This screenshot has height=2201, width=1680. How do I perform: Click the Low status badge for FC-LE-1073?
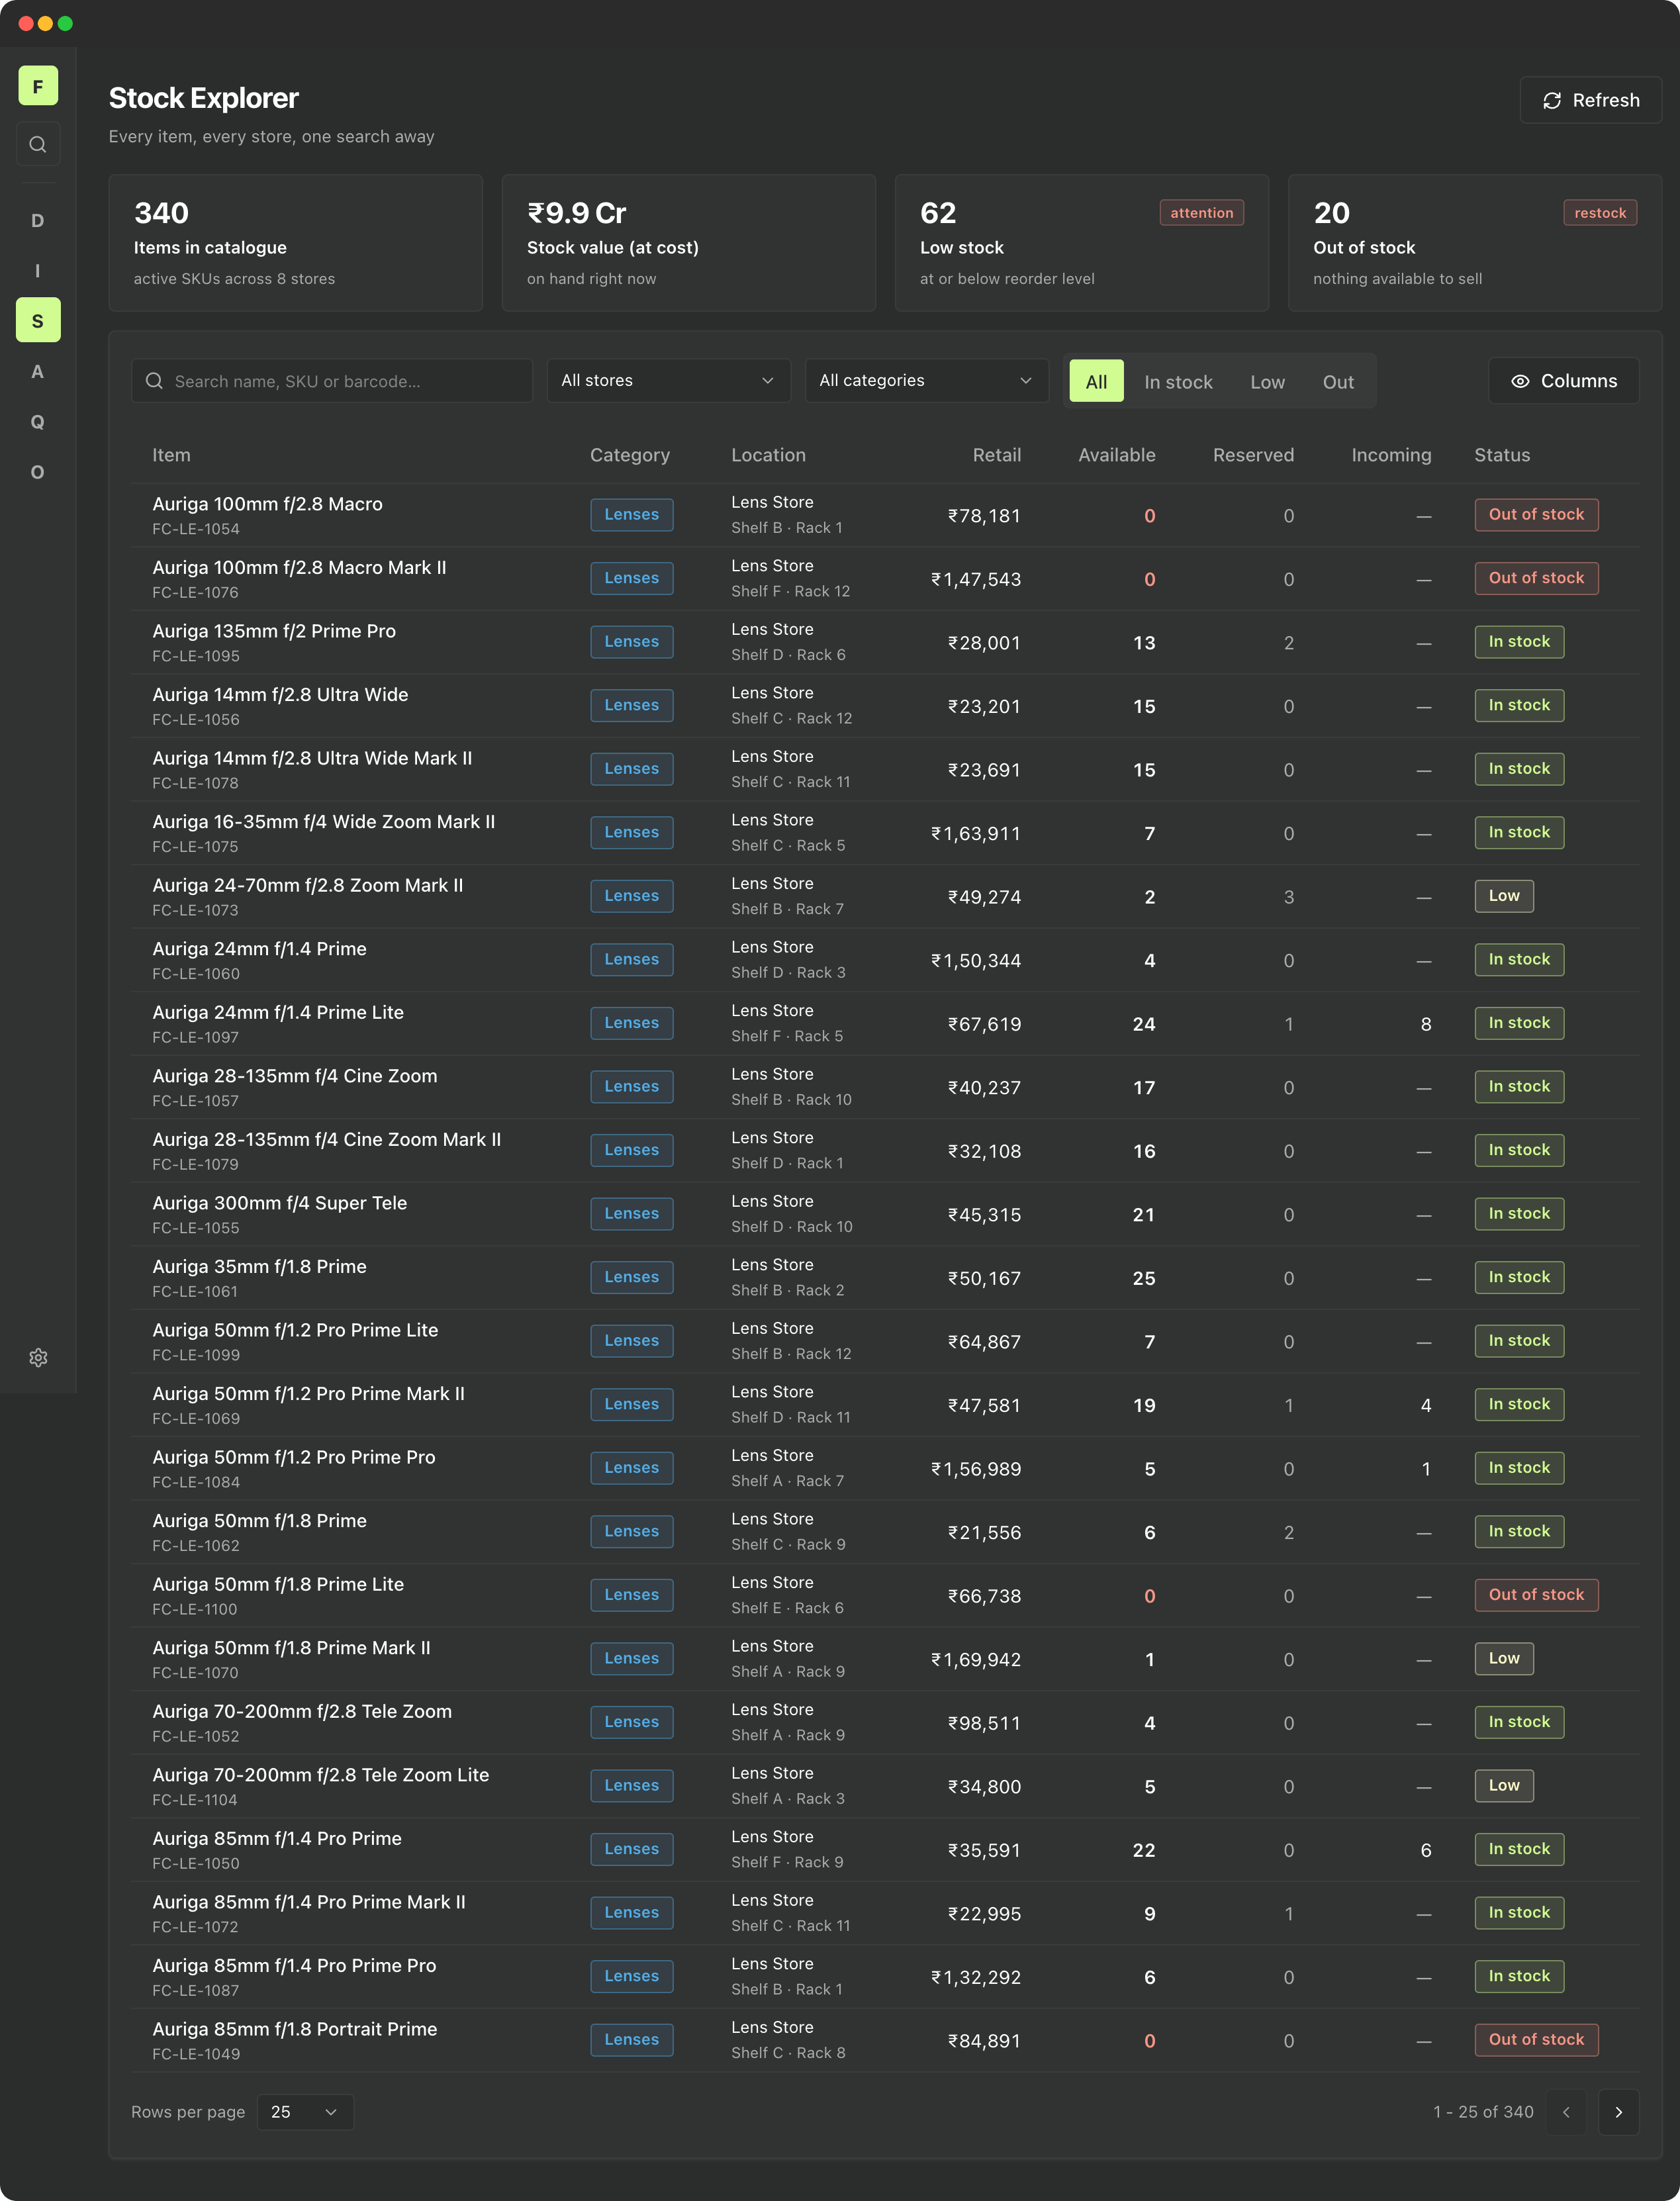coord(1503,896)
